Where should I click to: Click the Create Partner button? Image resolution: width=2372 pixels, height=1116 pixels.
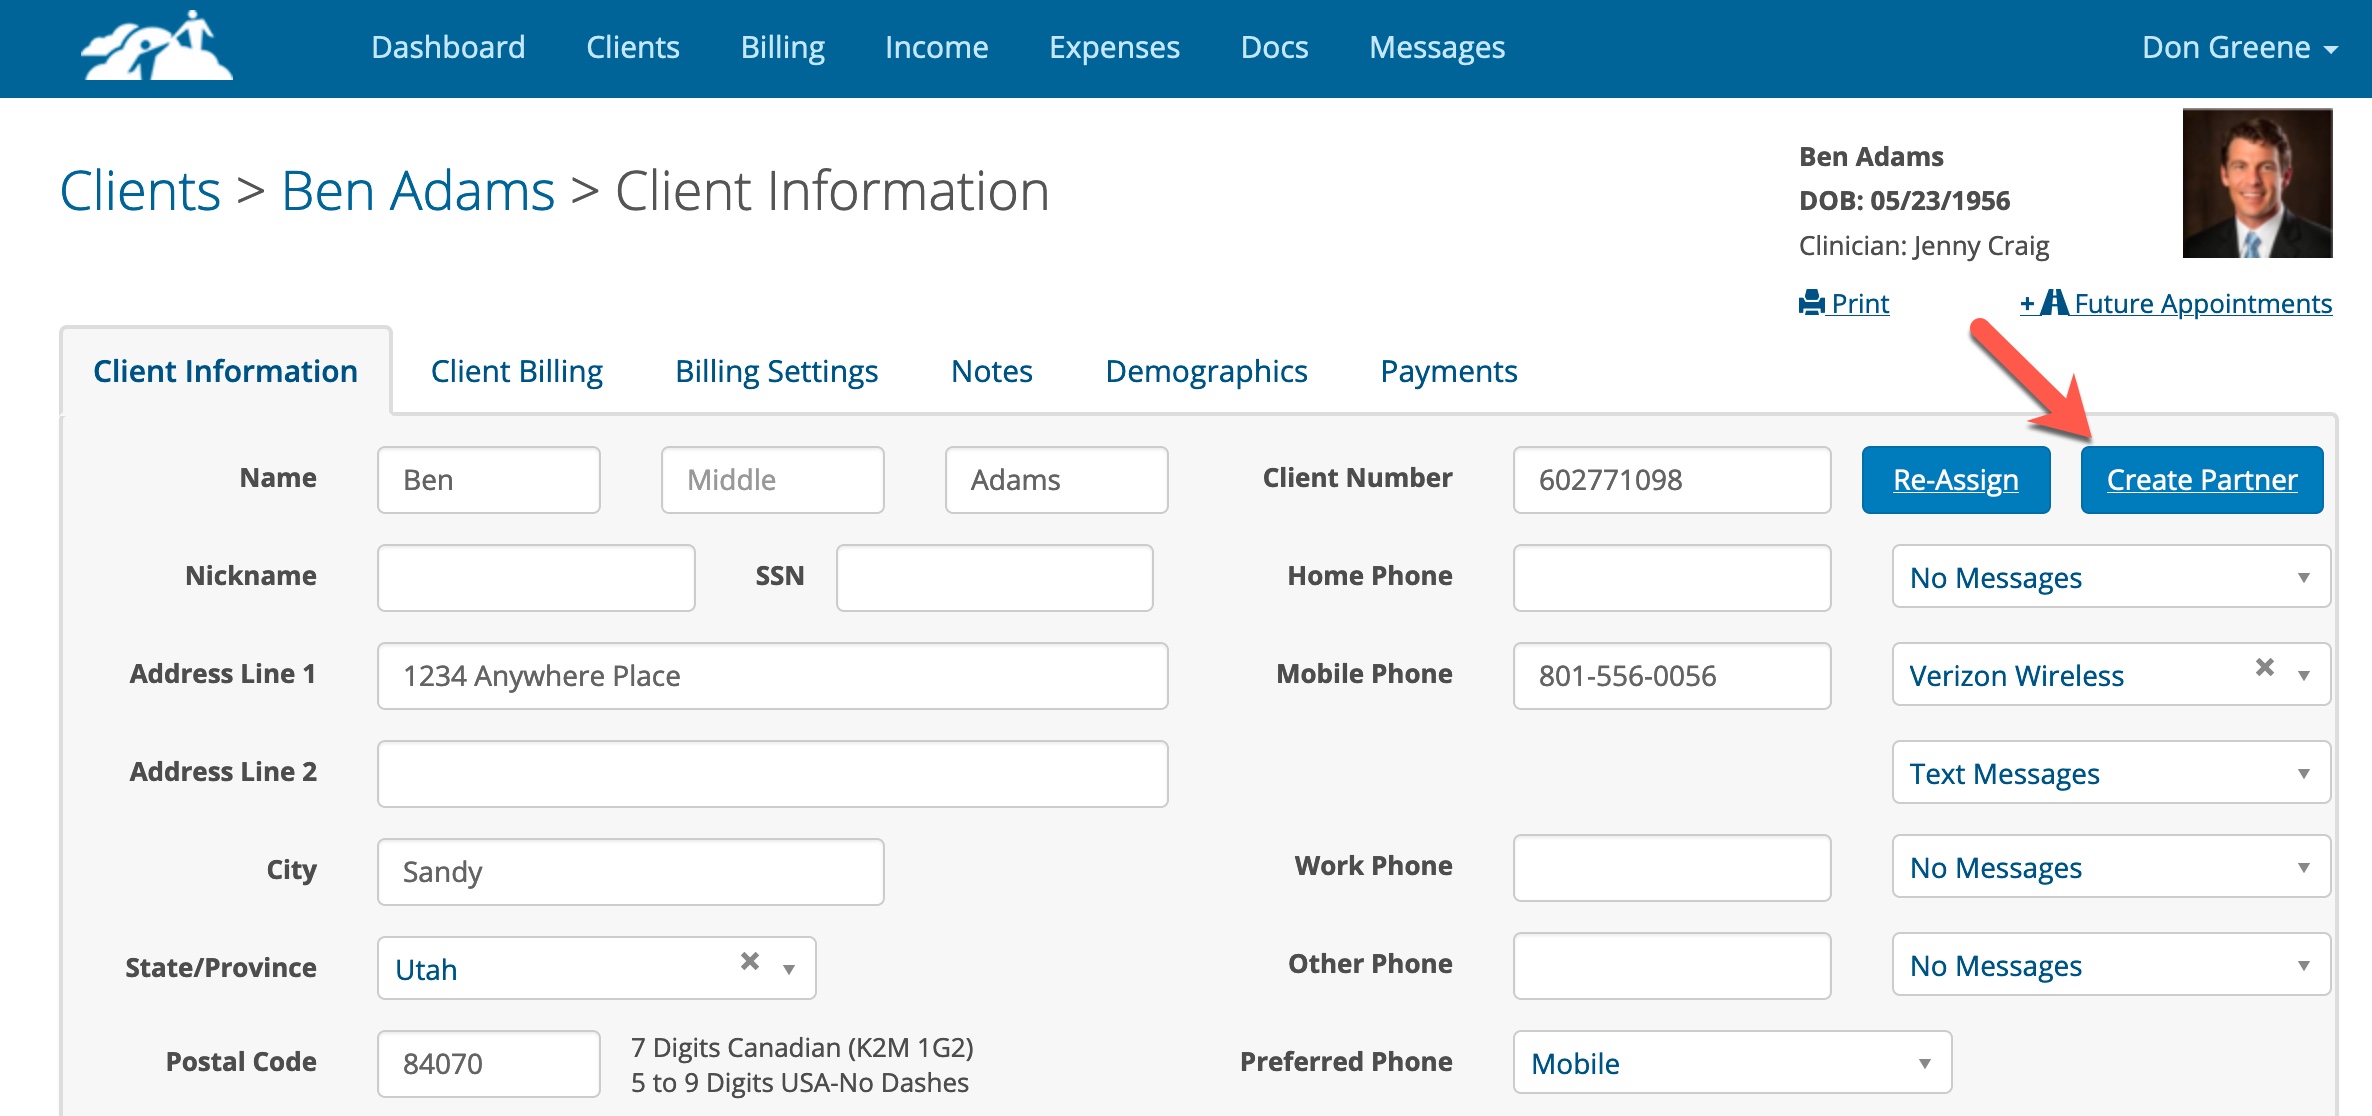click(x=2201, y=480)
